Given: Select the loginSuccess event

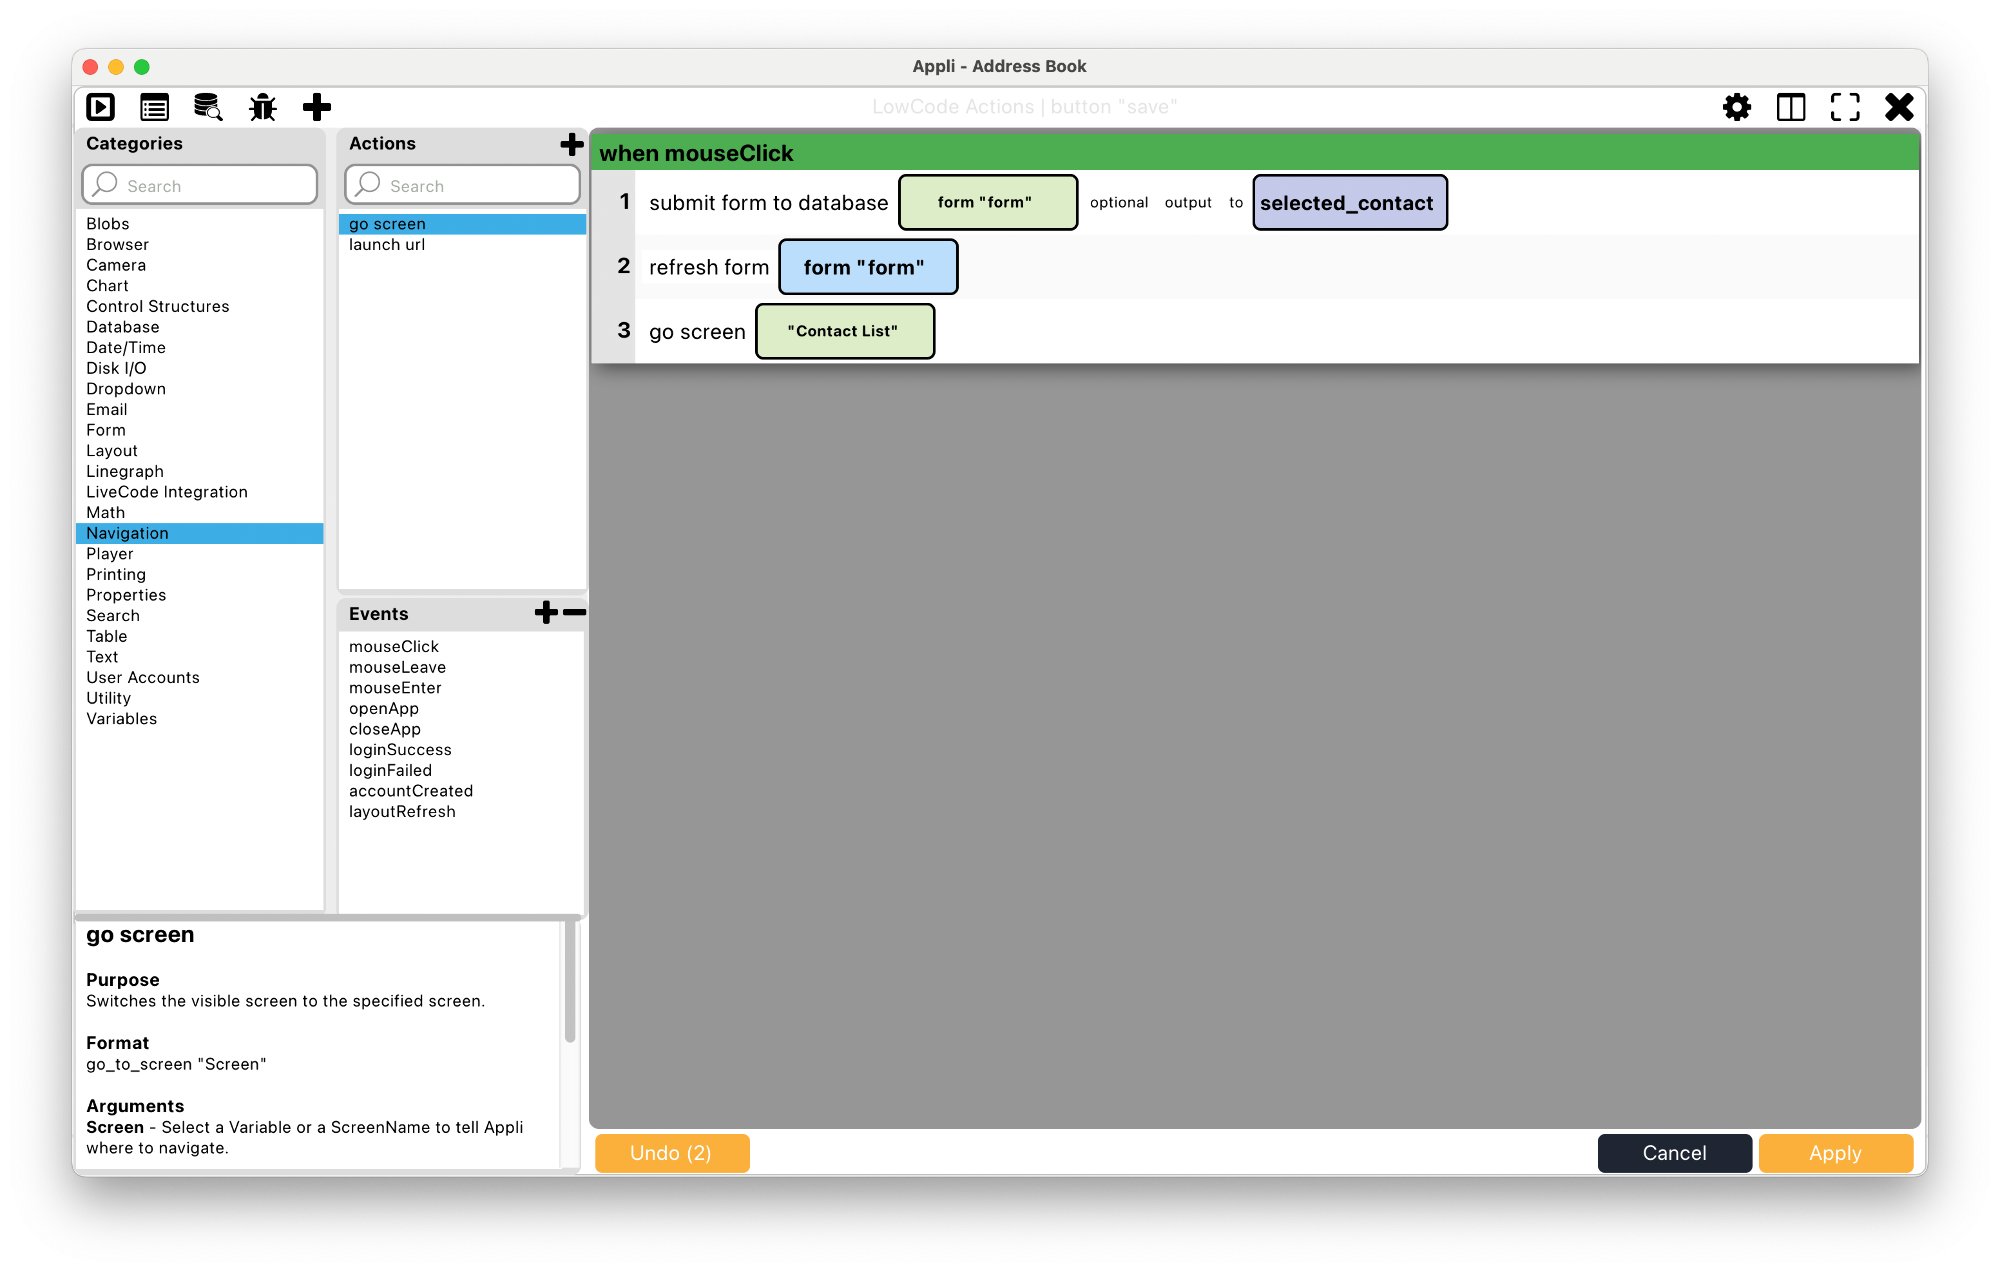Looking at the screenshot, I should (x=399, y=747).
